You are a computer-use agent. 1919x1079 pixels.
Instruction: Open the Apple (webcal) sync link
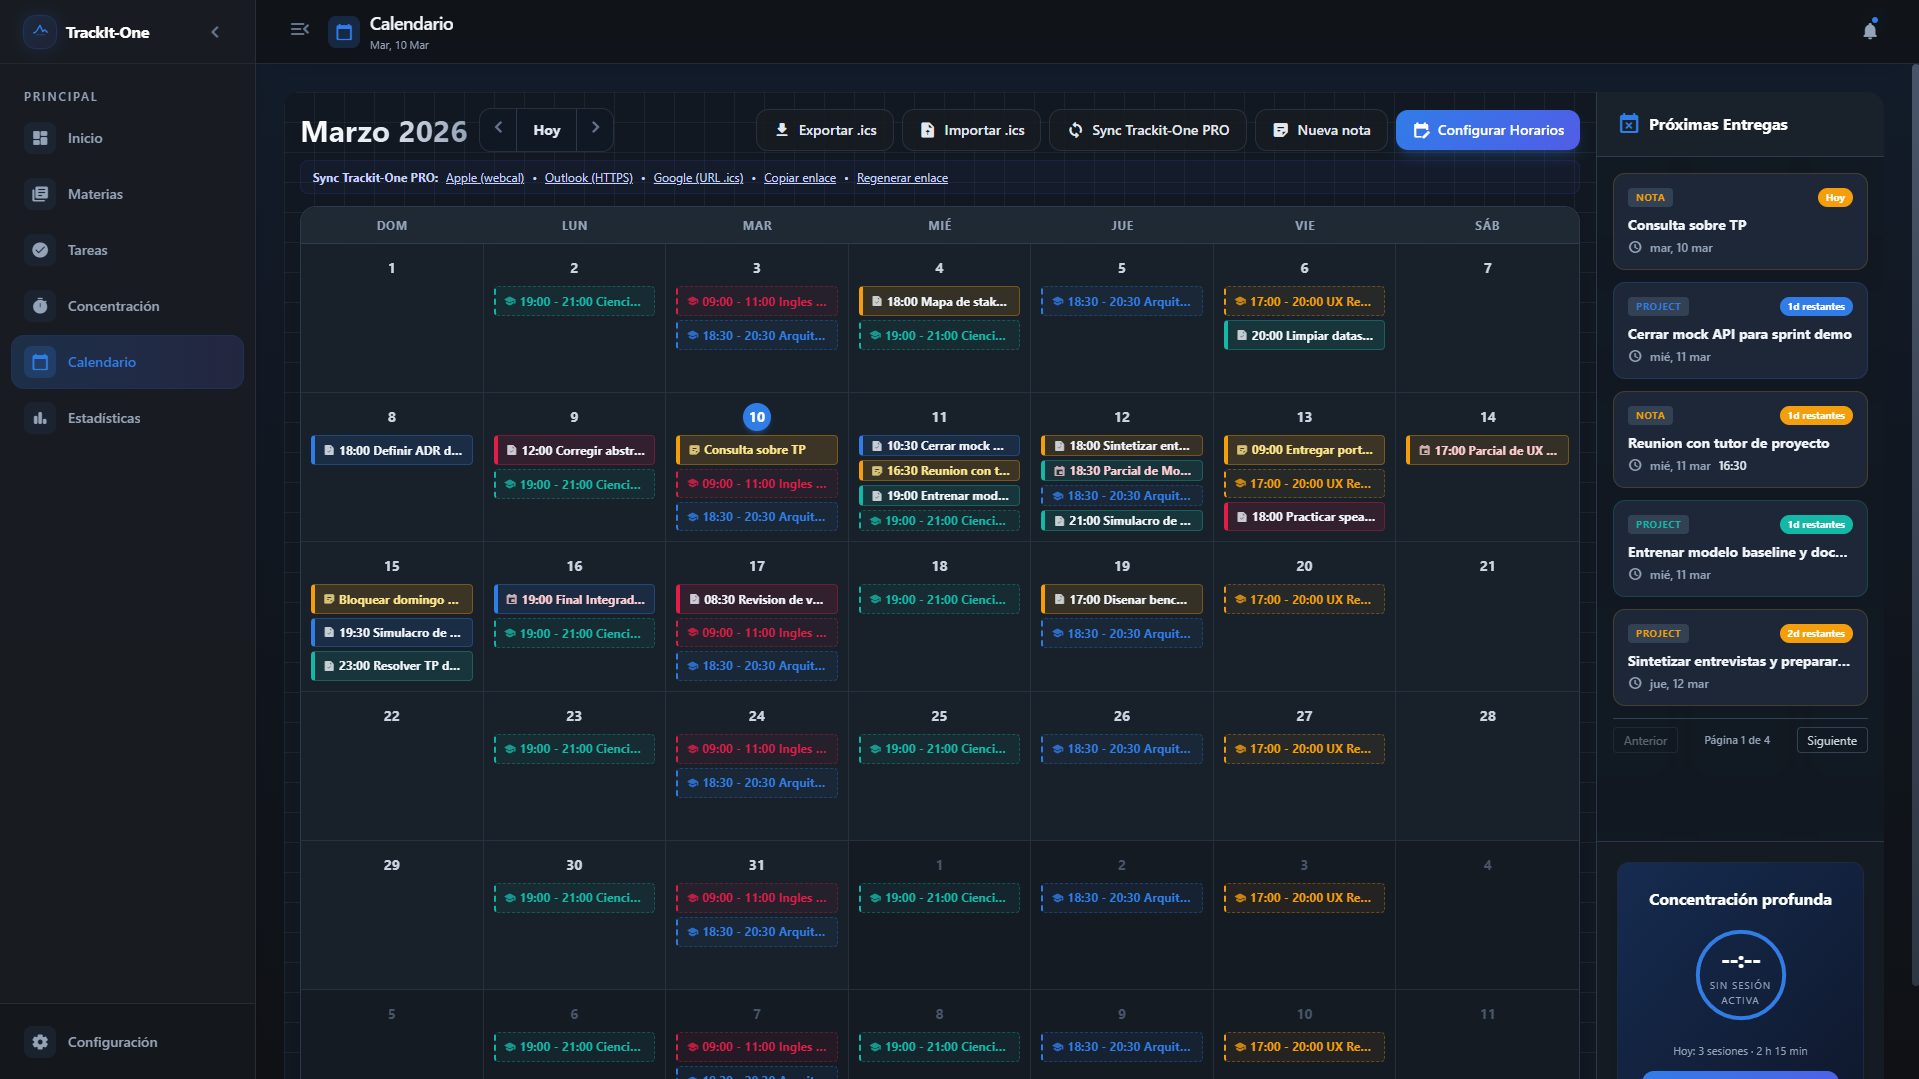coord(485,178)
